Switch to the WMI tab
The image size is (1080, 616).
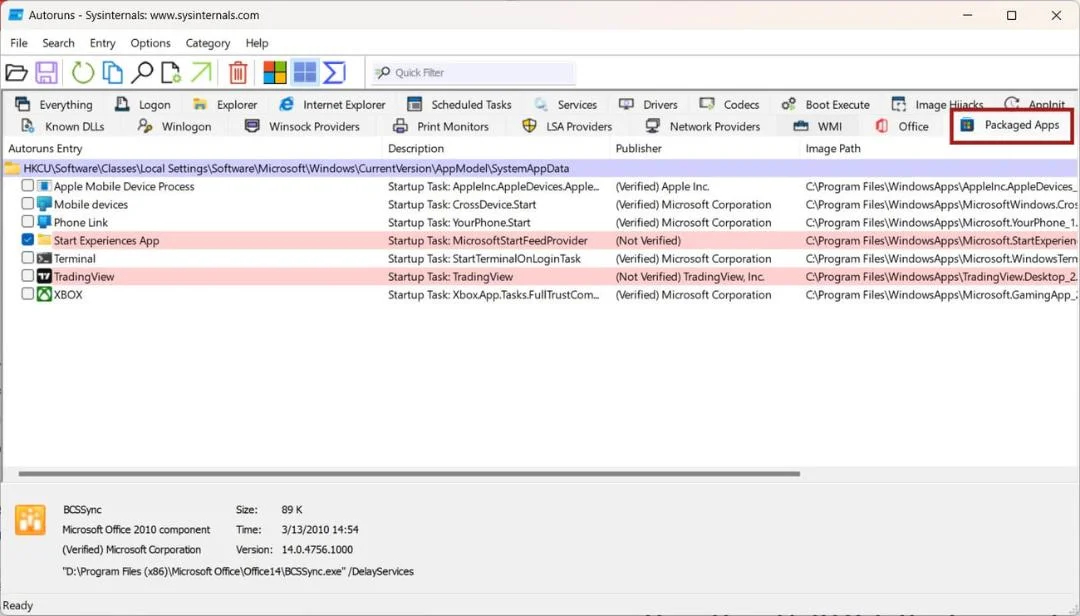point(818,126)
